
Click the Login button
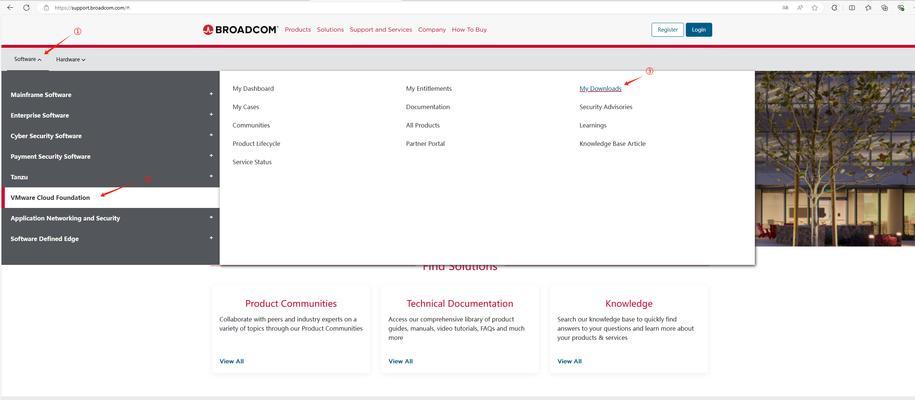tap(699, 30)
